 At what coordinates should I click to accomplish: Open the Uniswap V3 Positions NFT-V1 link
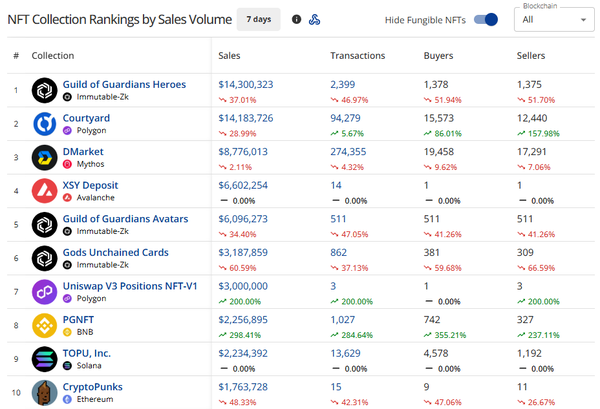coord(130,286)
